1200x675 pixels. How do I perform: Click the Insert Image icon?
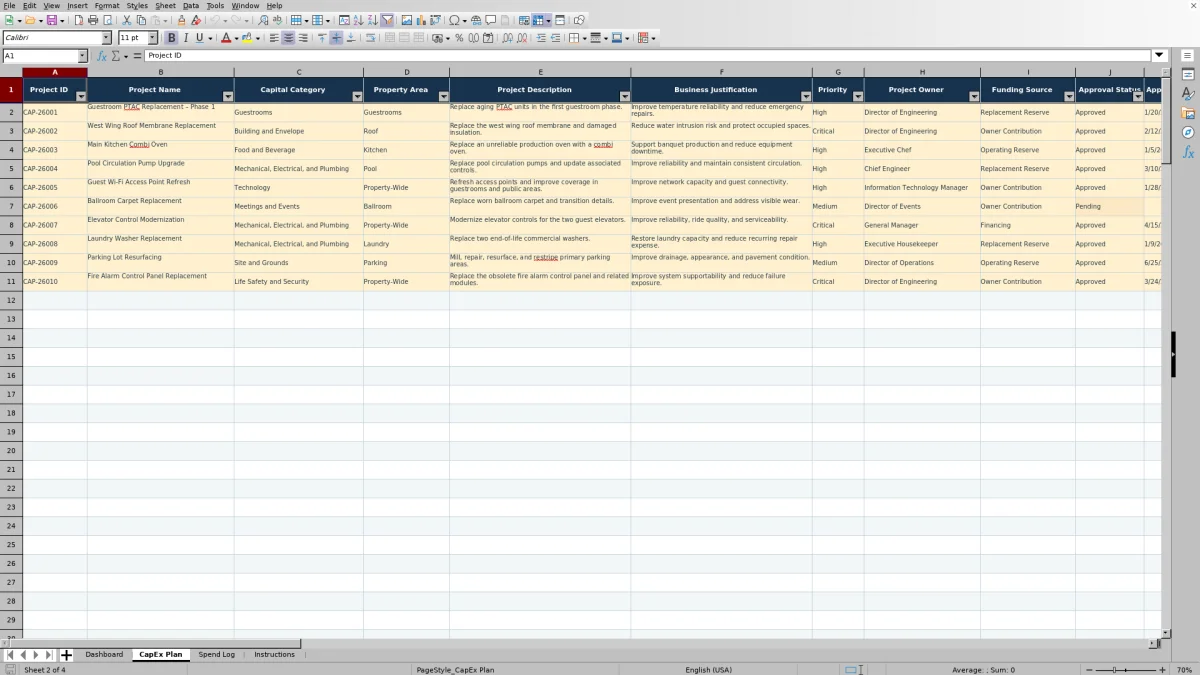pyautogui.click(x=406, y=20)
